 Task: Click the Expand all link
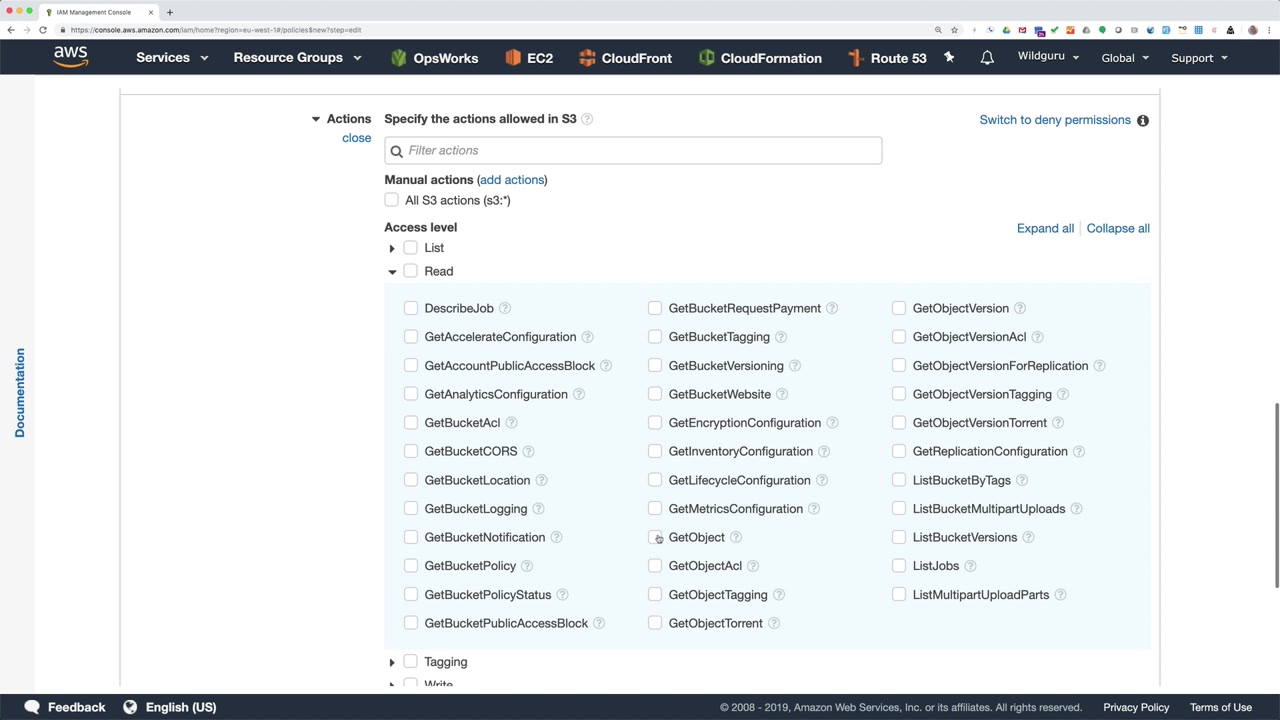coord(1045,228)
